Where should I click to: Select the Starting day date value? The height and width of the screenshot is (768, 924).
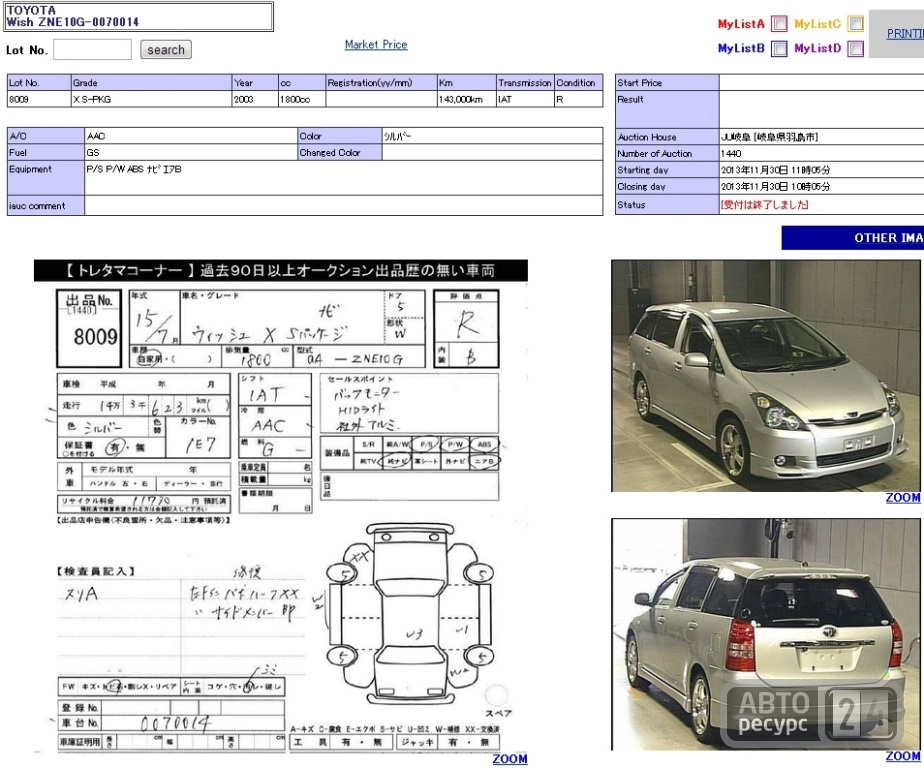[x=776, y=170]
